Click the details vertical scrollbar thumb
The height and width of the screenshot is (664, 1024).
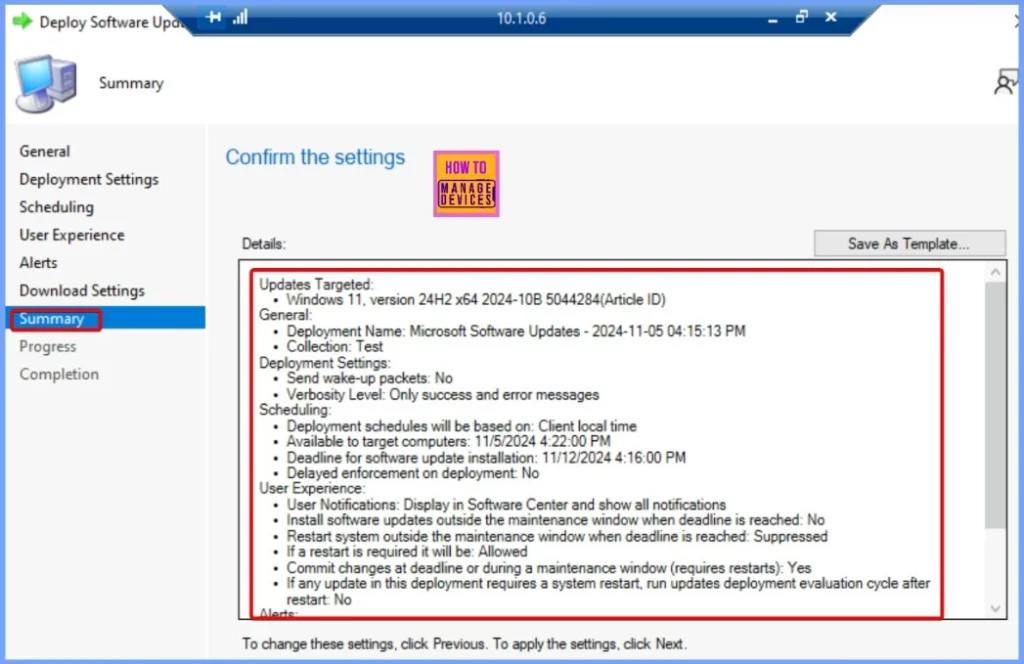click(995, 405)
